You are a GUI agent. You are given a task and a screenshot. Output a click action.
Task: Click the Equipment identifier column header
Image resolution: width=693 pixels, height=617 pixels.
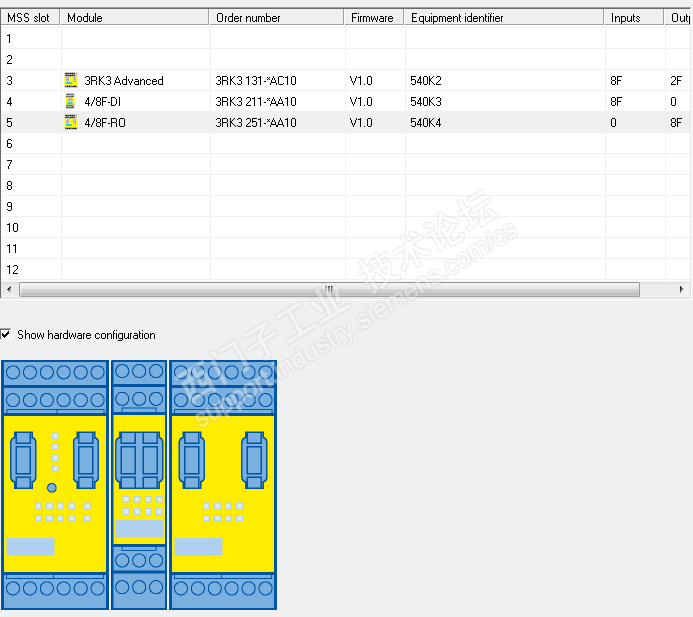(504, 18)
